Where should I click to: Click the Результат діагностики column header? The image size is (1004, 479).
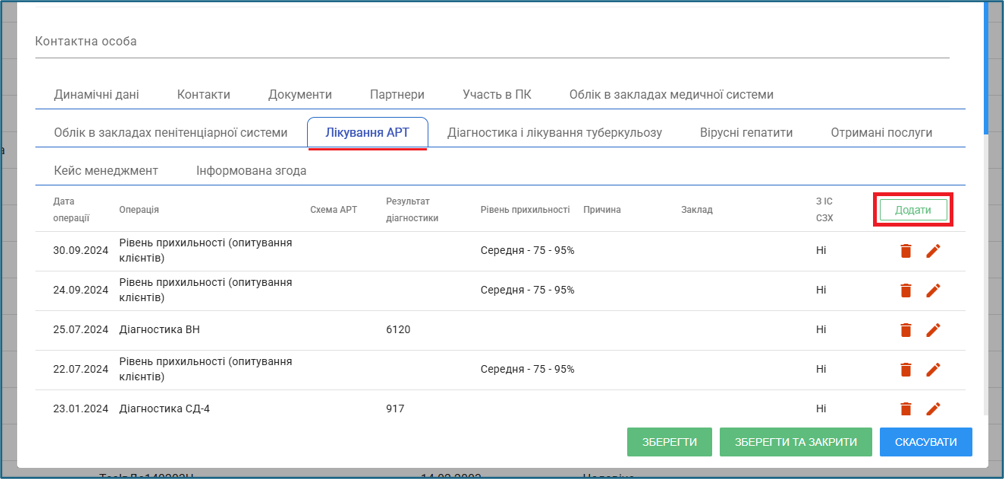click(x=412, y=209)
